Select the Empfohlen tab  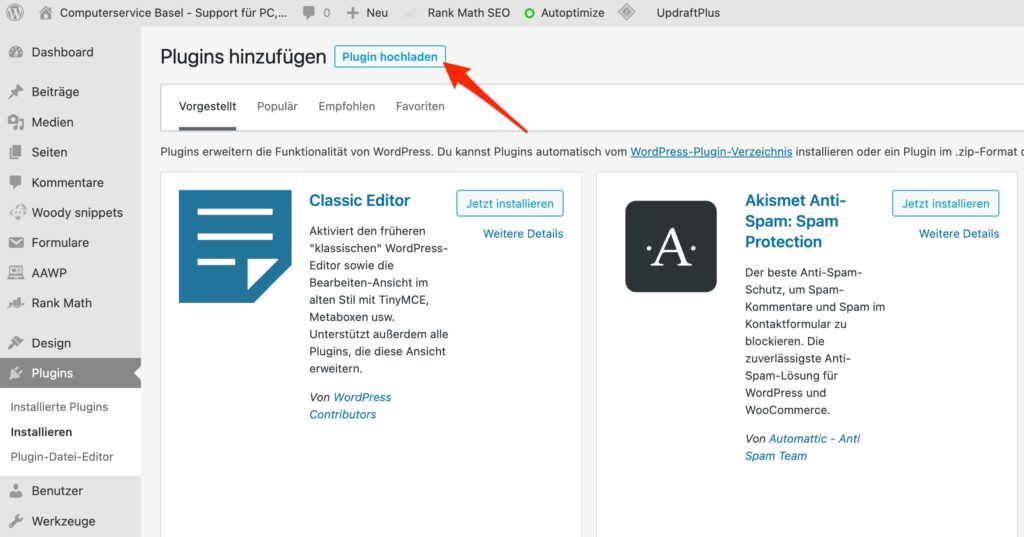pyautogui.click(x=347, y=106)
